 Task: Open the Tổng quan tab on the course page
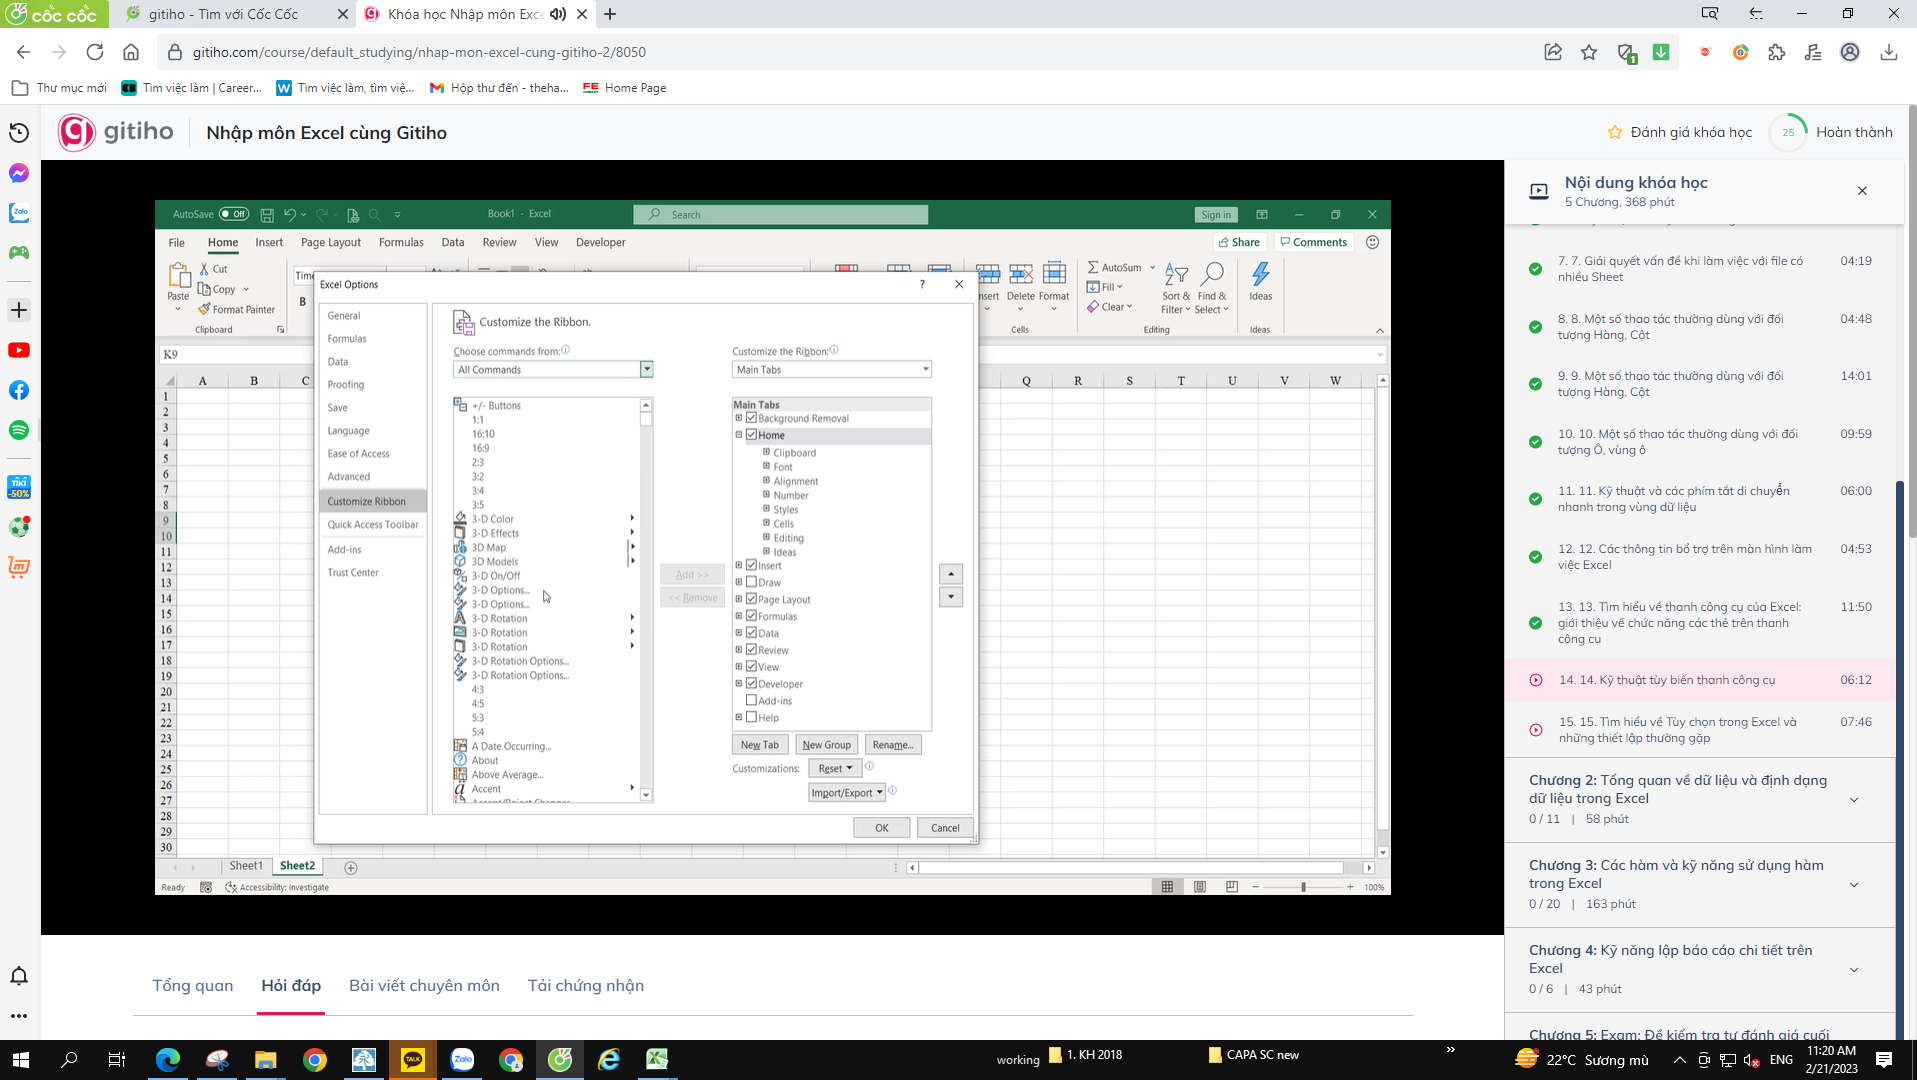(192, 985)
